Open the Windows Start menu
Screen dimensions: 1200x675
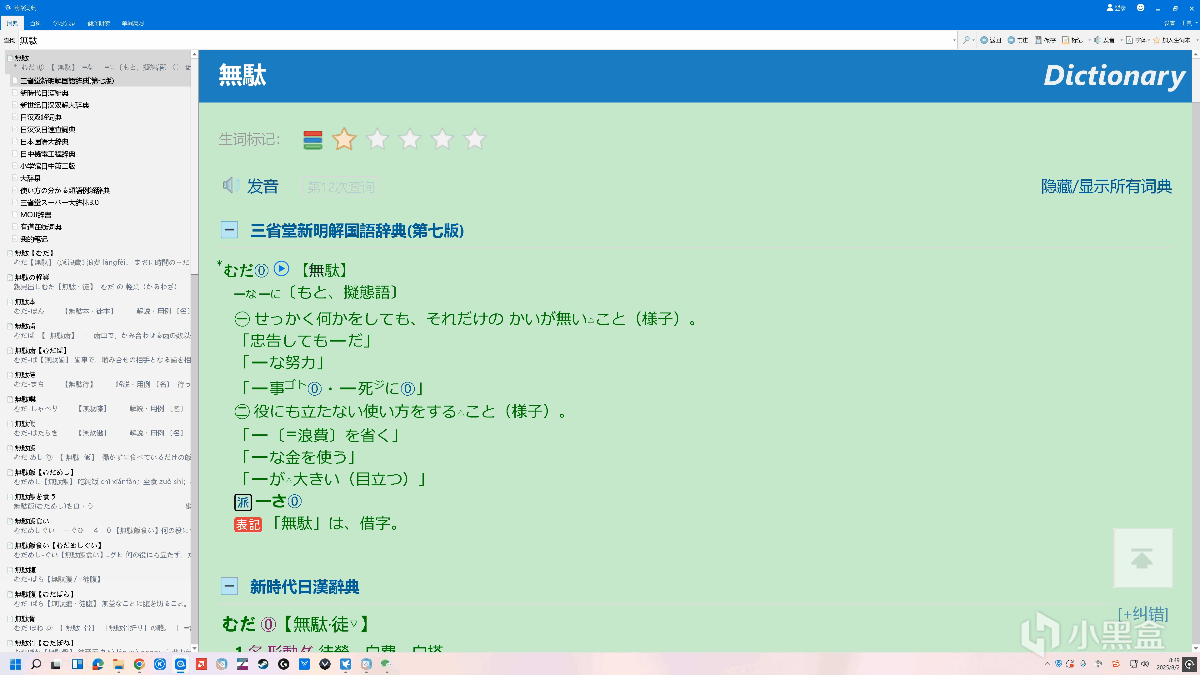(x=15, y=664)
